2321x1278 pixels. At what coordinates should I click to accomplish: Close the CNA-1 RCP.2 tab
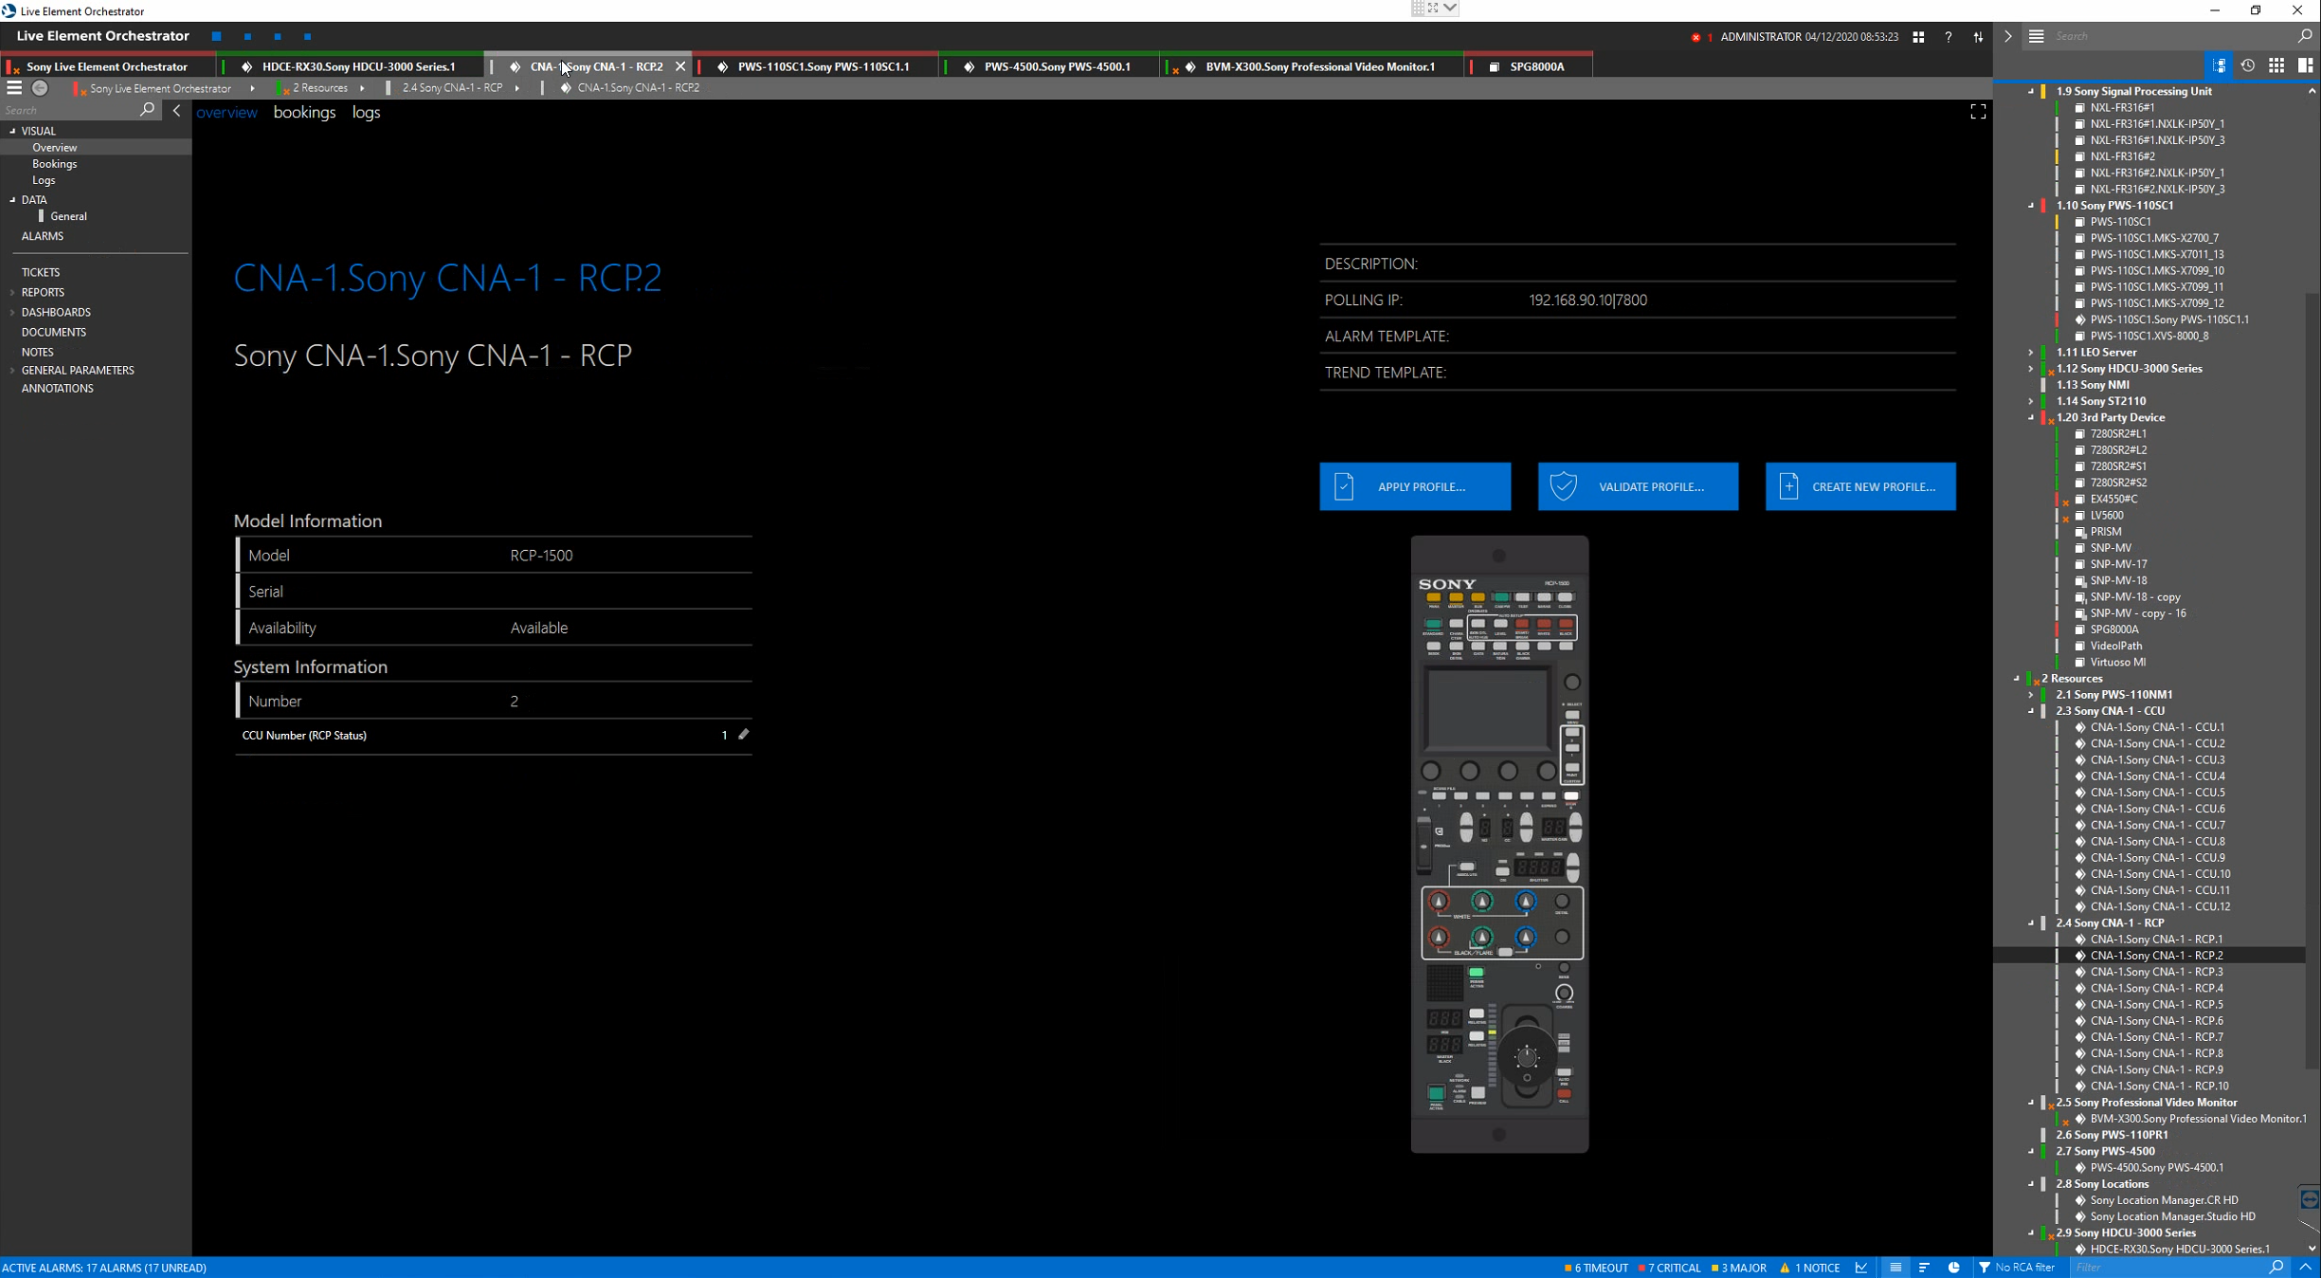coord(680,66)
